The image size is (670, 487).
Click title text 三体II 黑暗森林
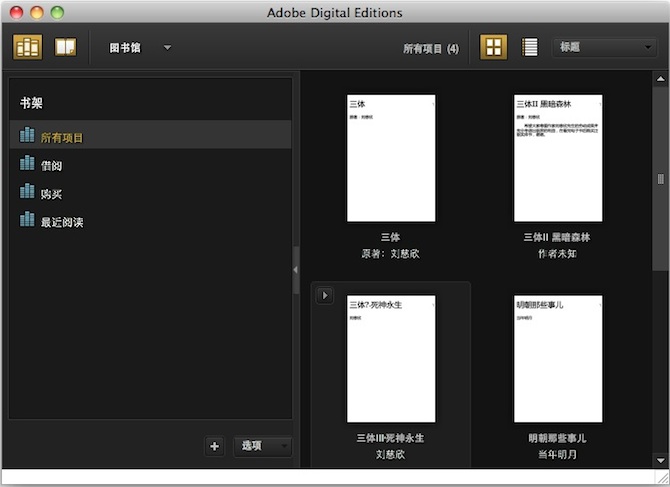tap(557, 237)
